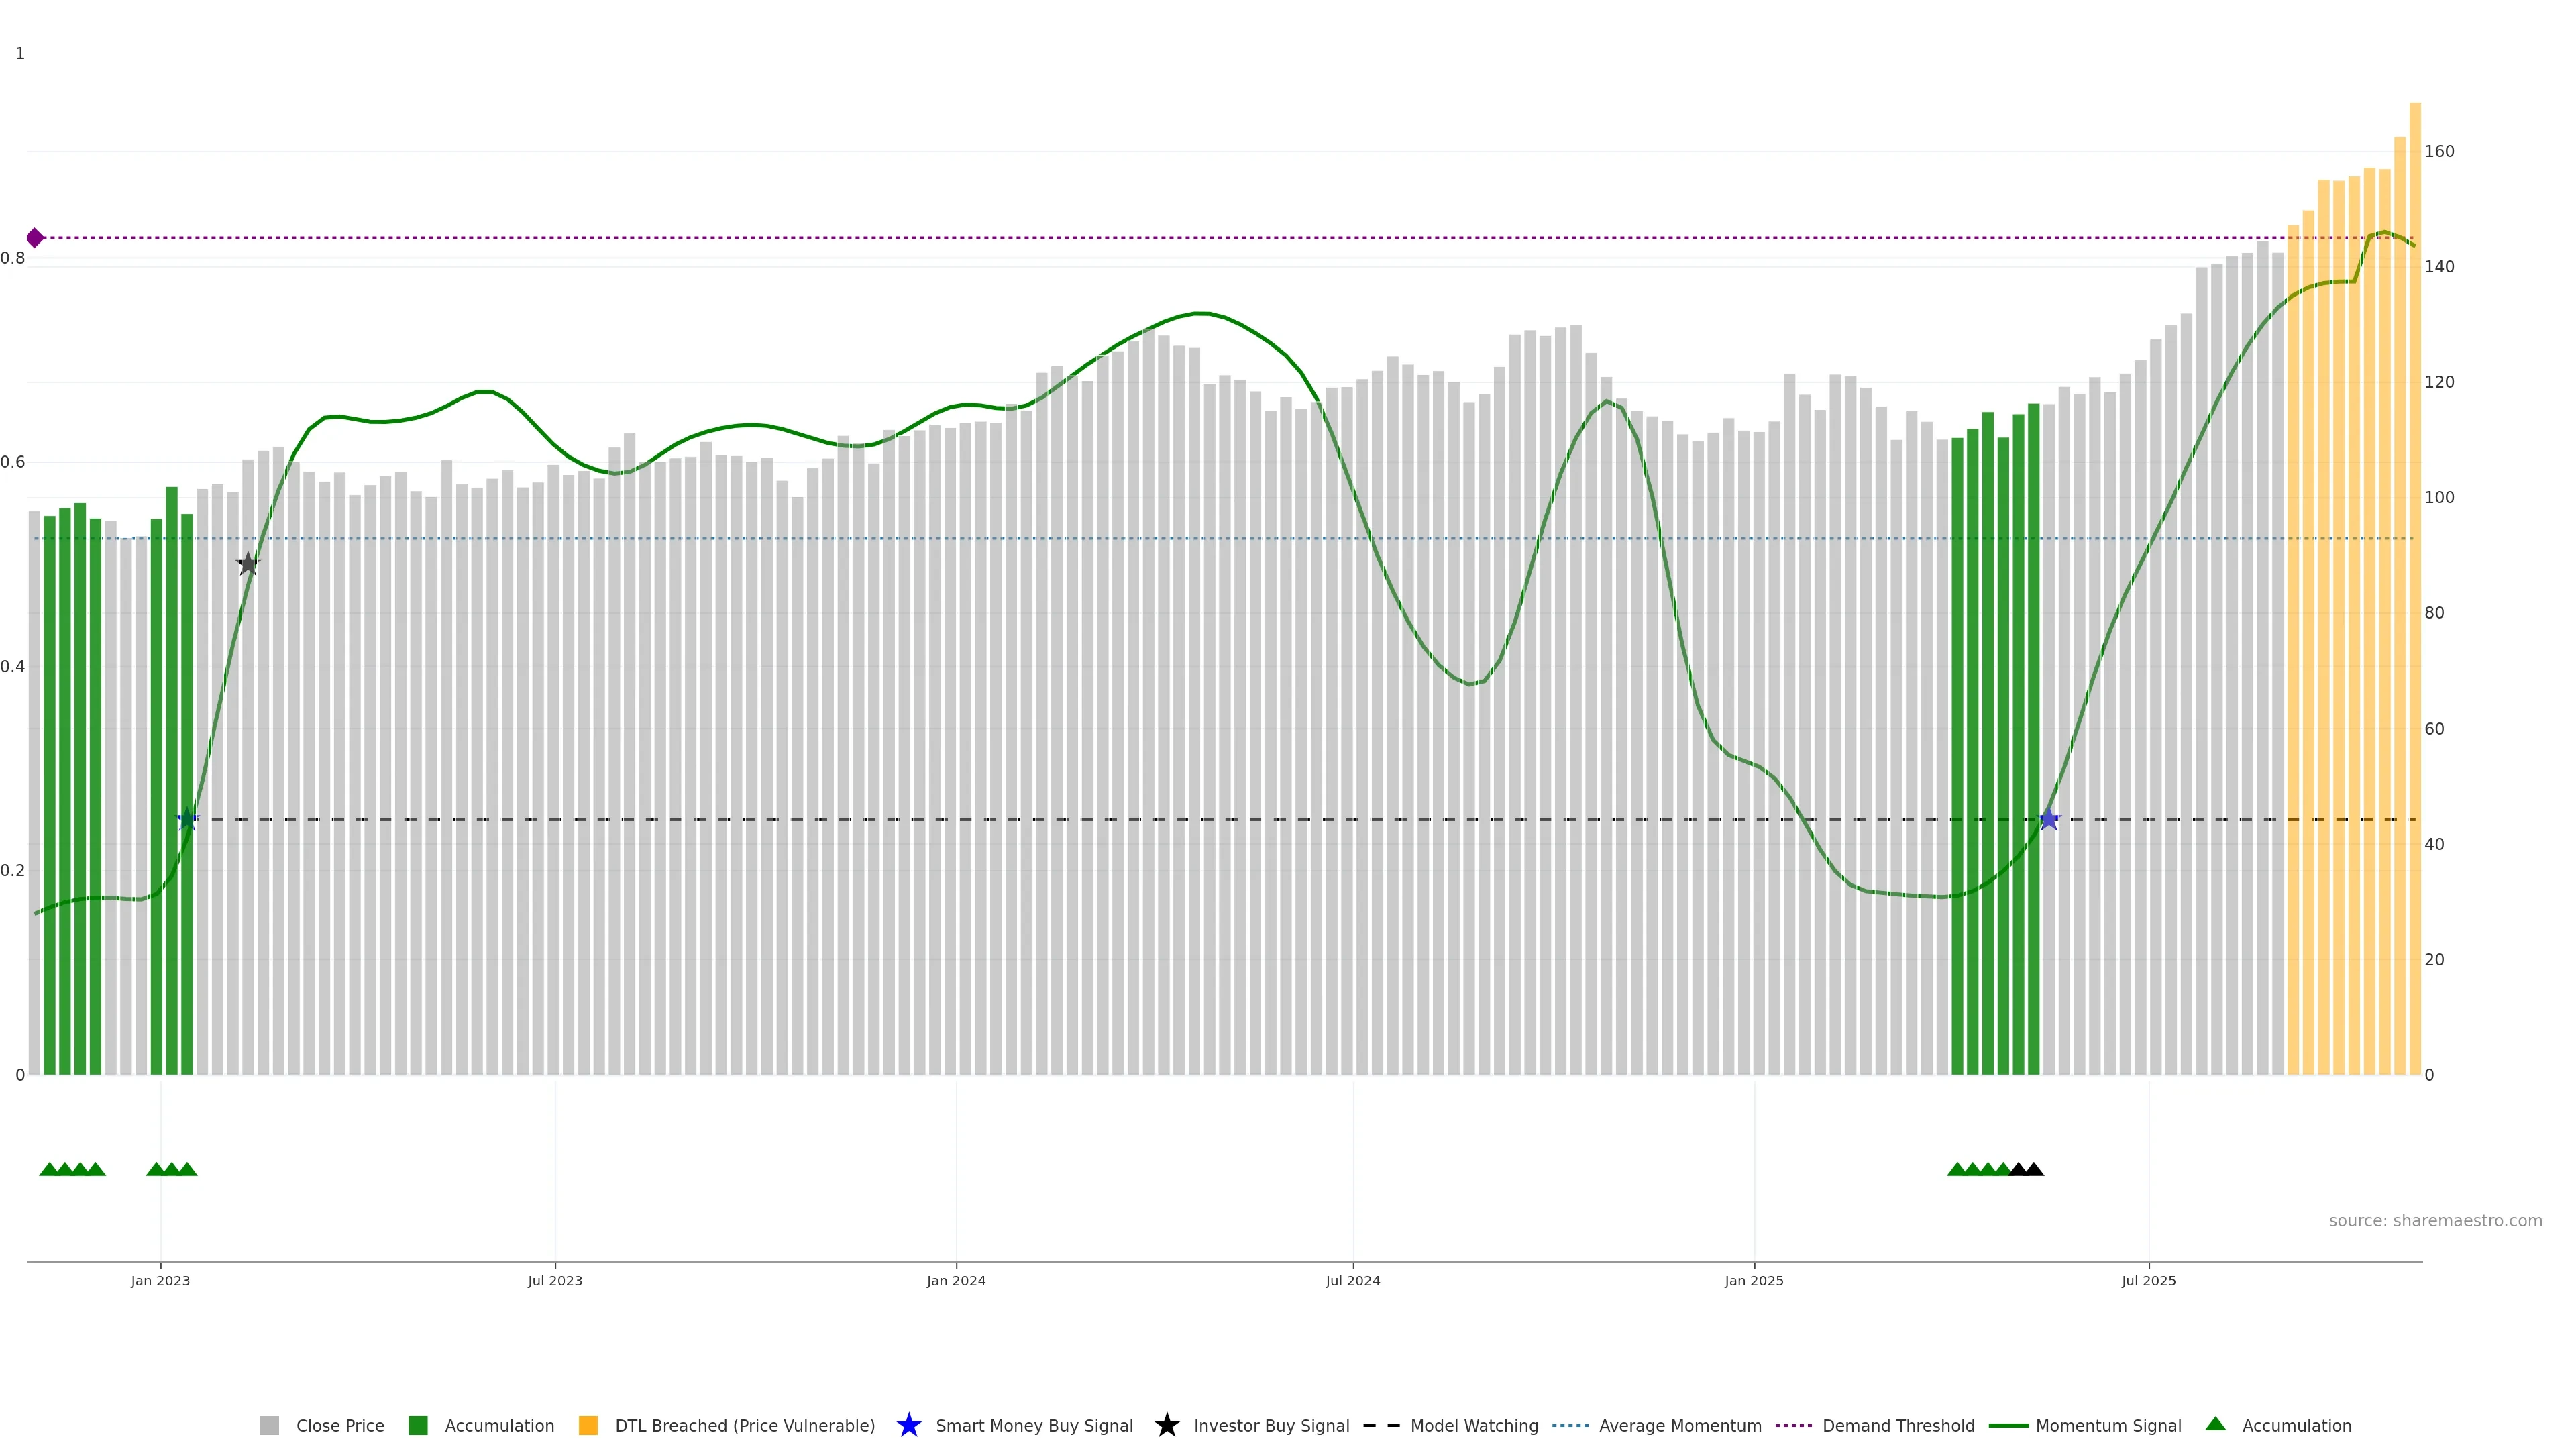Click the black triangle markers below chart

click(2026, 1169)
